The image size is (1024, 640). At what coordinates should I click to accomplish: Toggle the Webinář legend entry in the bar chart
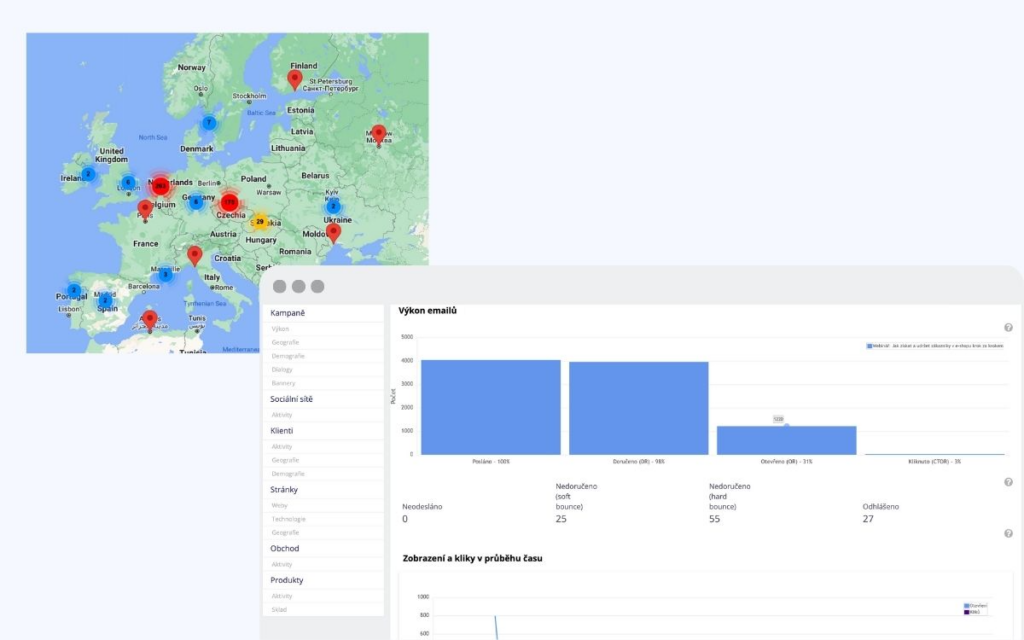point(935,346)
